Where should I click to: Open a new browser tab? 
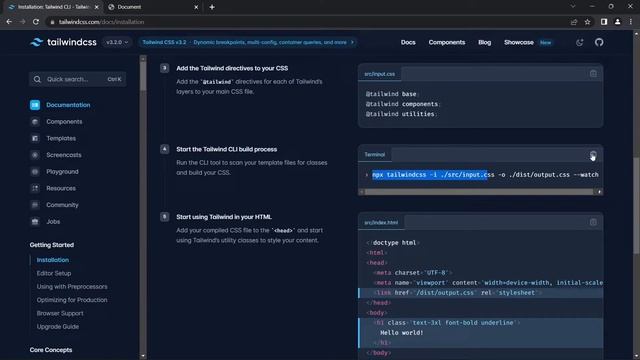[x=212, y=7]
